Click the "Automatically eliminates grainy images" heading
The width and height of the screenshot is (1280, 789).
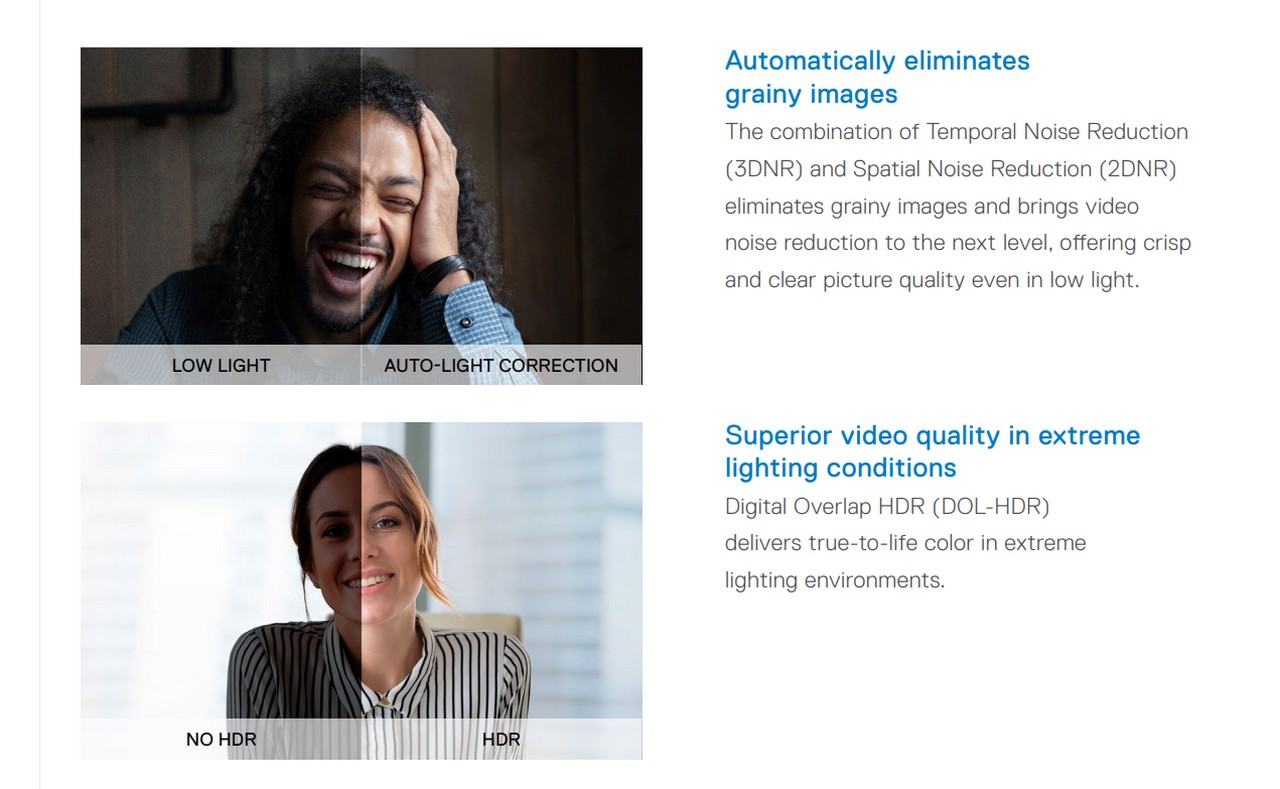click(877, 77)
